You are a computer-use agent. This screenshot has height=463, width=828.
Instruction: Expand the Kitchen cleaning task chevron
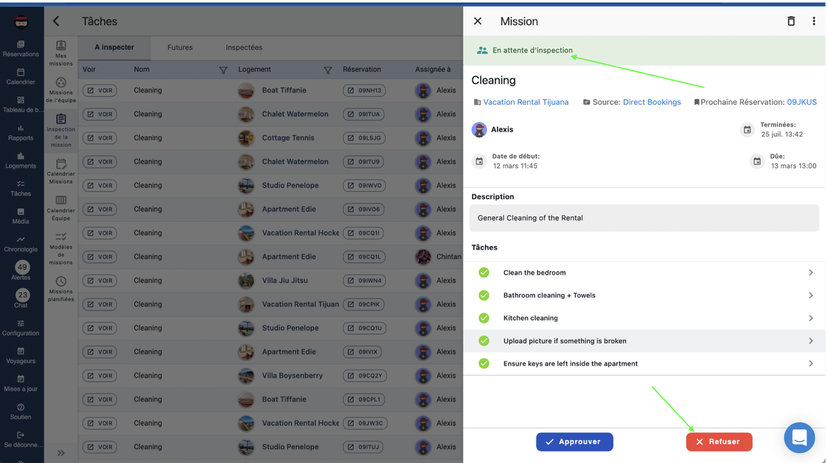tap(811, 318)
